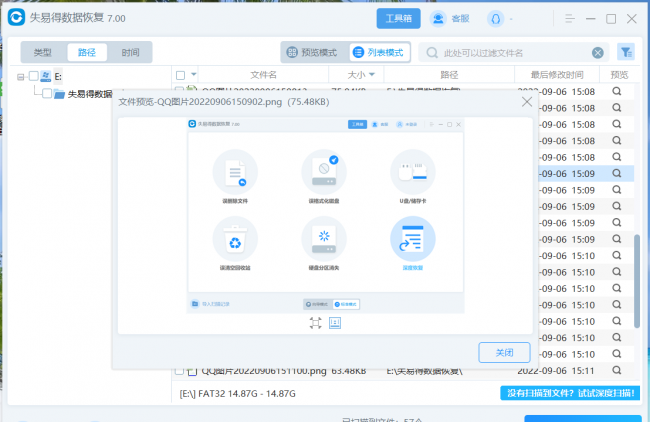Sort by the 文件名 column header
Viewport: 650px width, 422px height.
pyautogui.click(x=263, y=75)
